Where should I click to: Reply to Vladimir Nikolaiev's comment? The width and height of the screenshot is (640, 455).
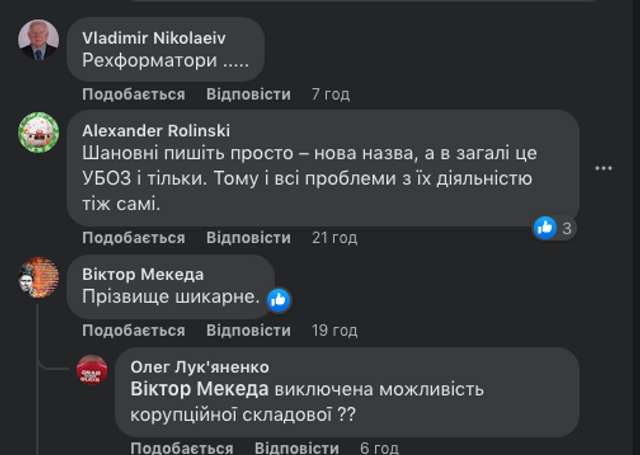248,94
